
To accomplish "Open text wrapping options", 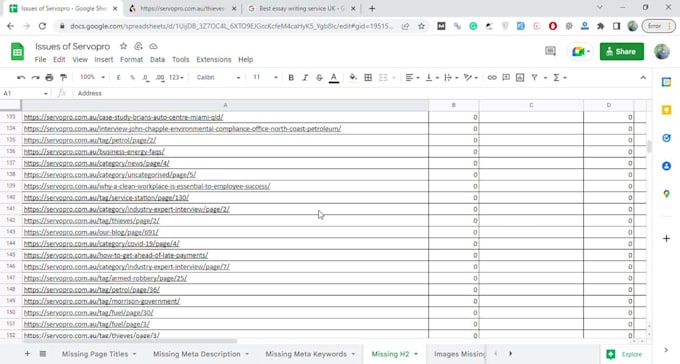I will 451,78.
